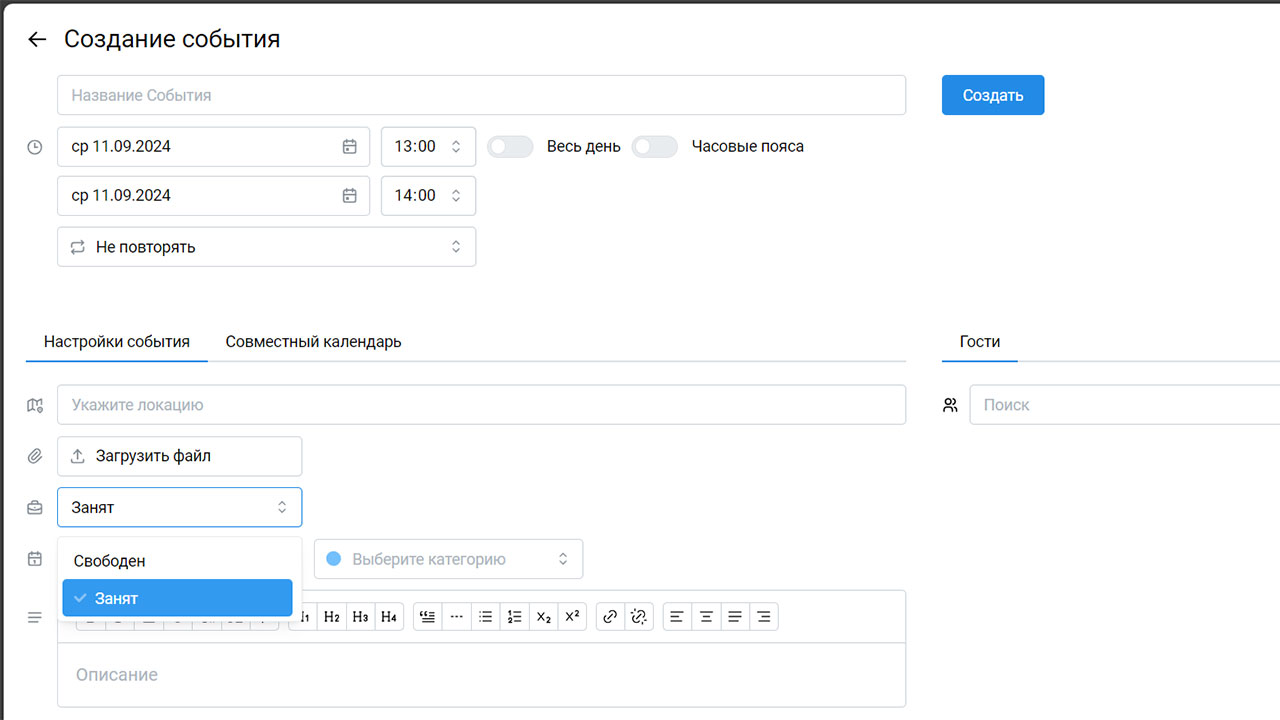The width and height of the screenshot is (1280, 720).
Task: Create a numbered list
Action: pos(515,617)
